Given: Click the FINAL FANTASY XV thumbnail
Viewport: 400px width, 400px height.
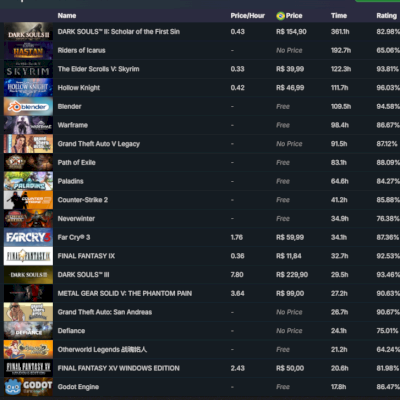Looking at the screenshot, I should (x=28, y=368).
